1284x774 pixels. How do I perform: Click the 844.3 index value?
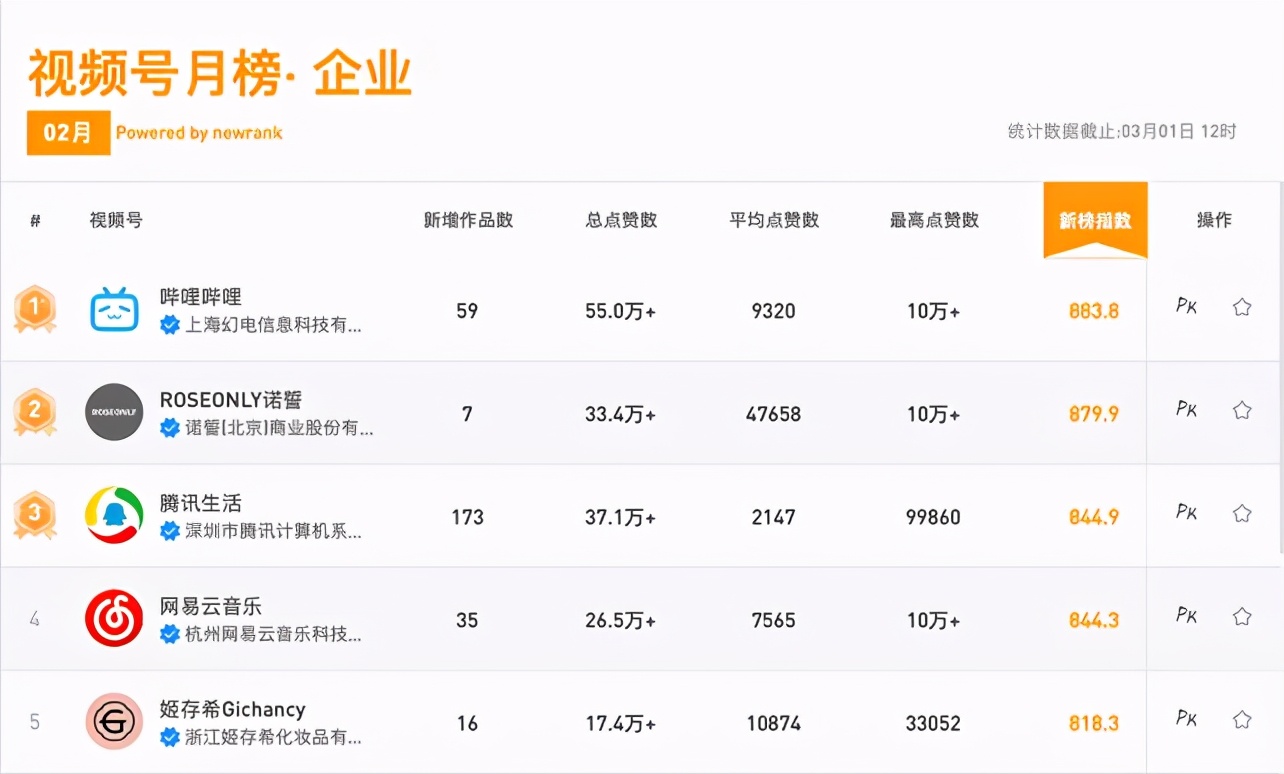(x=1094, y=620)
